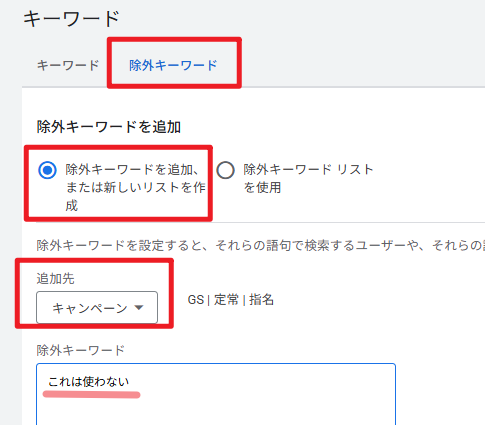Click inside the 除外キーワード text box
This screenshot has width=485, height=425.
coord(216,394)
